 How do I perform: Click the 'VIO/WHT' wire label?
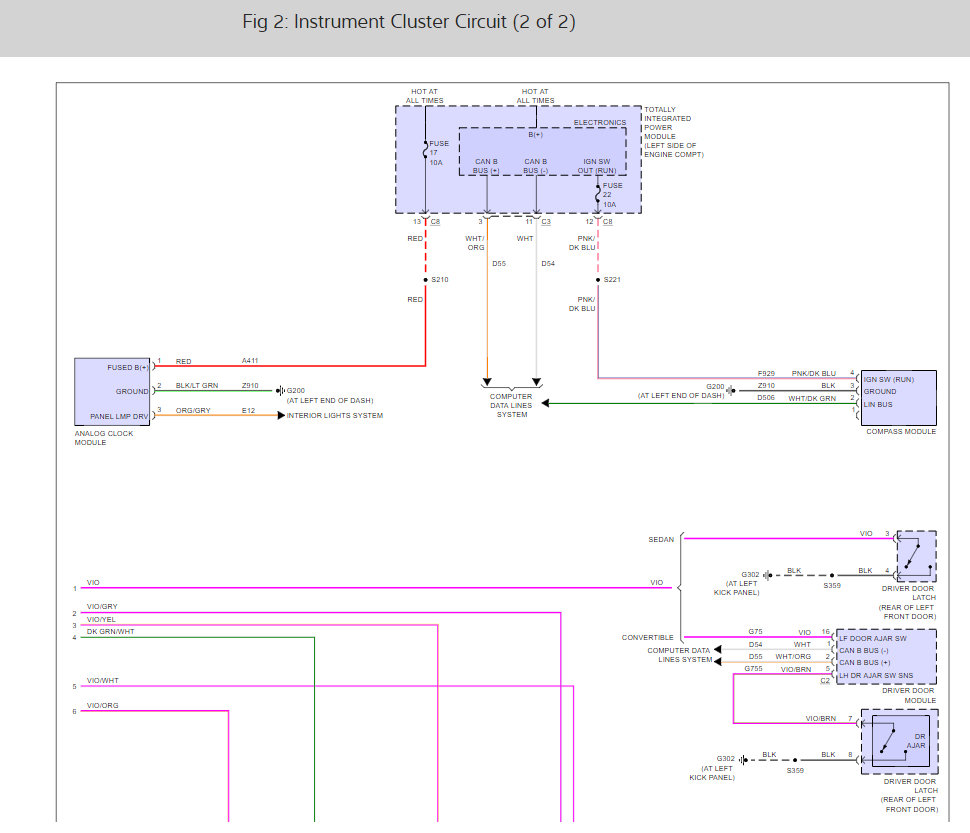click(103, 680)
